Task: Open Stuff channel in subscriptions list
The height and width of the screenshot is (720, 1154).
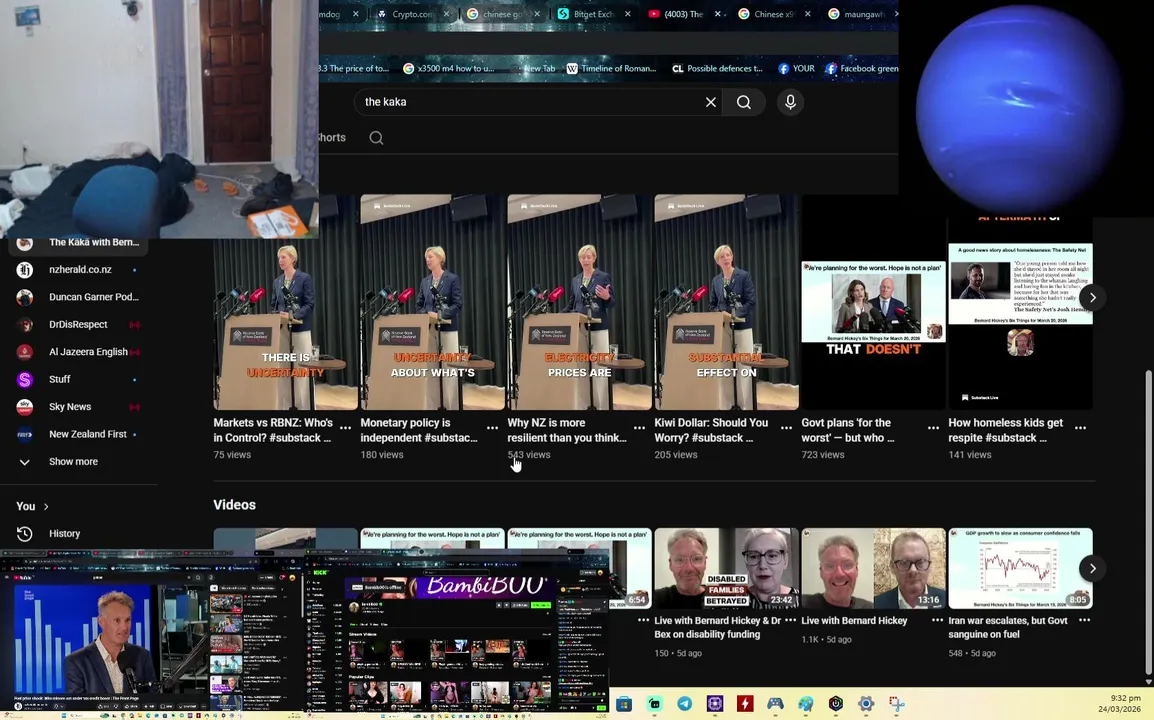Action: click(x=78, y=379)
